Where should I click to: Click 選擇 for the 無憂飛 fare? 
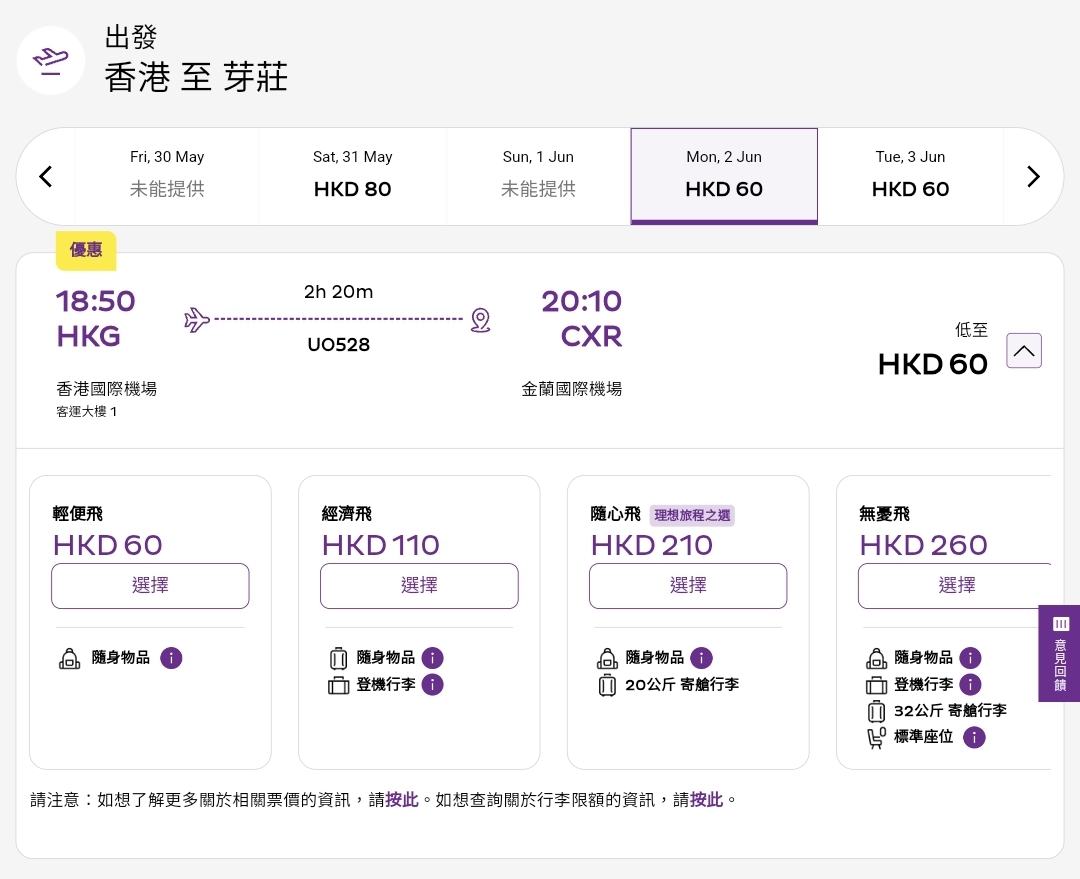click(957, 586)
